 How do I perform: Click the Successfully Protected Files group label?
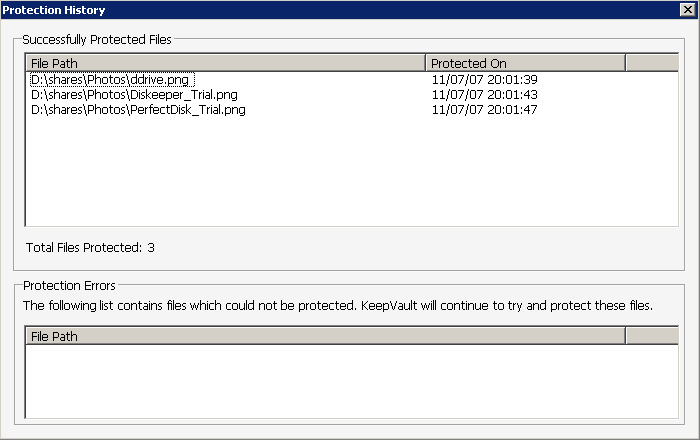(x=97, y=39)
